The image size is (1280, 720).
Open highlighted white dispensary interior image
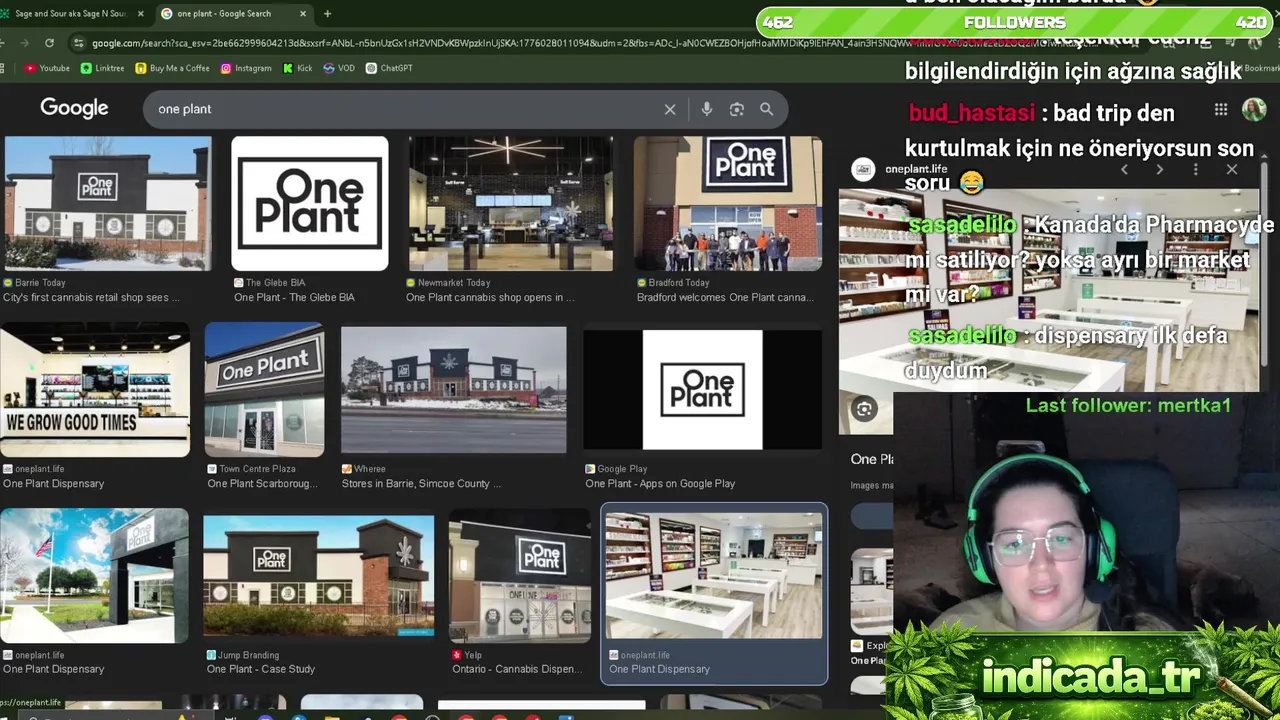coord(714,576)
